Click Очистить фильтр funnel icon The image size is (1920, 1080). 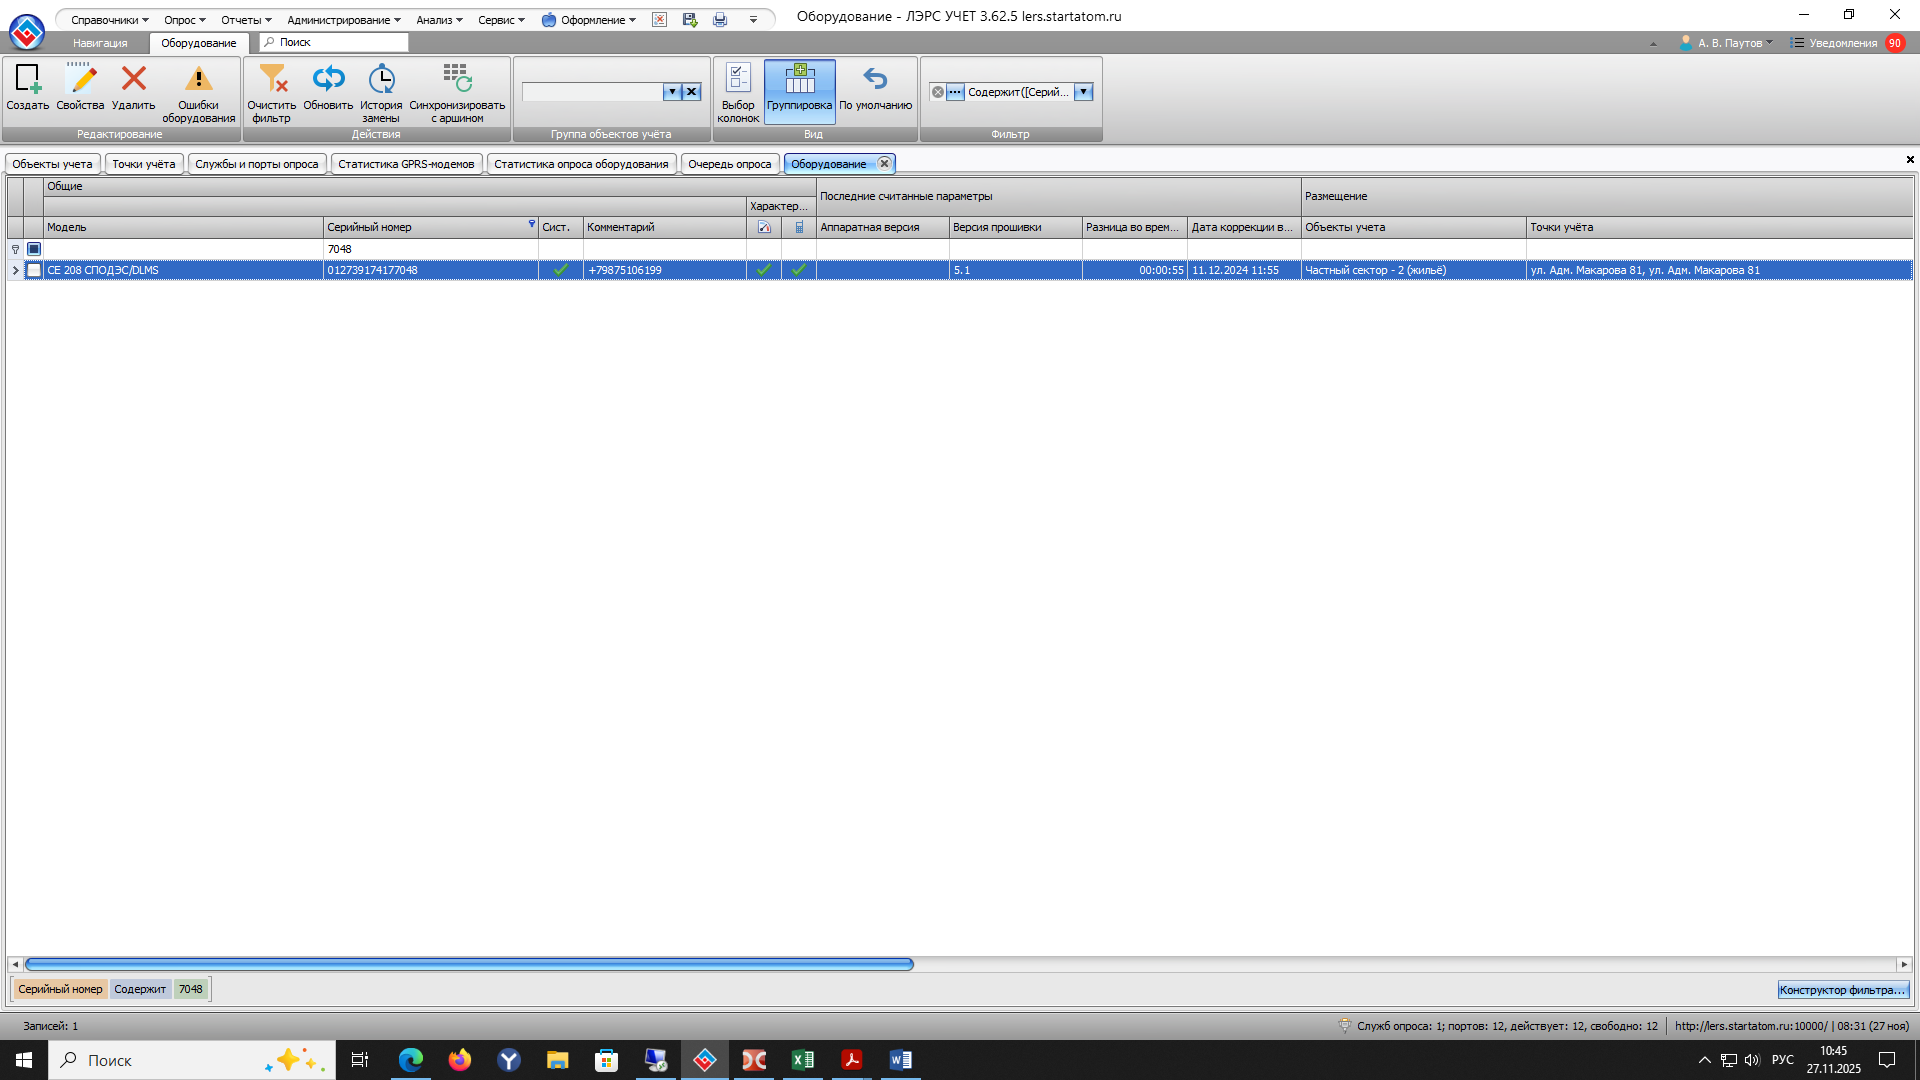coord(271,79)
